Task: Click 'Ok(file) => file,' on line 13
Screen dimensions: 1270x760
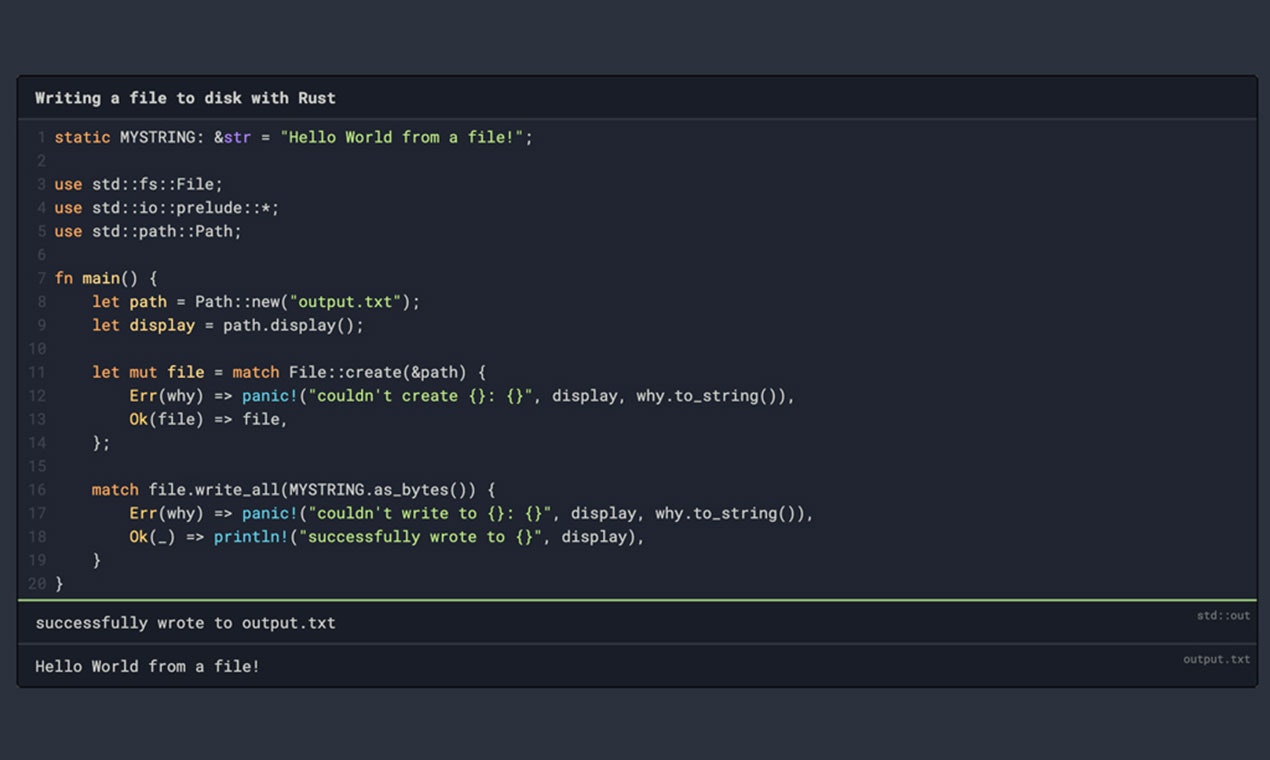Action: tap(209, 419)
